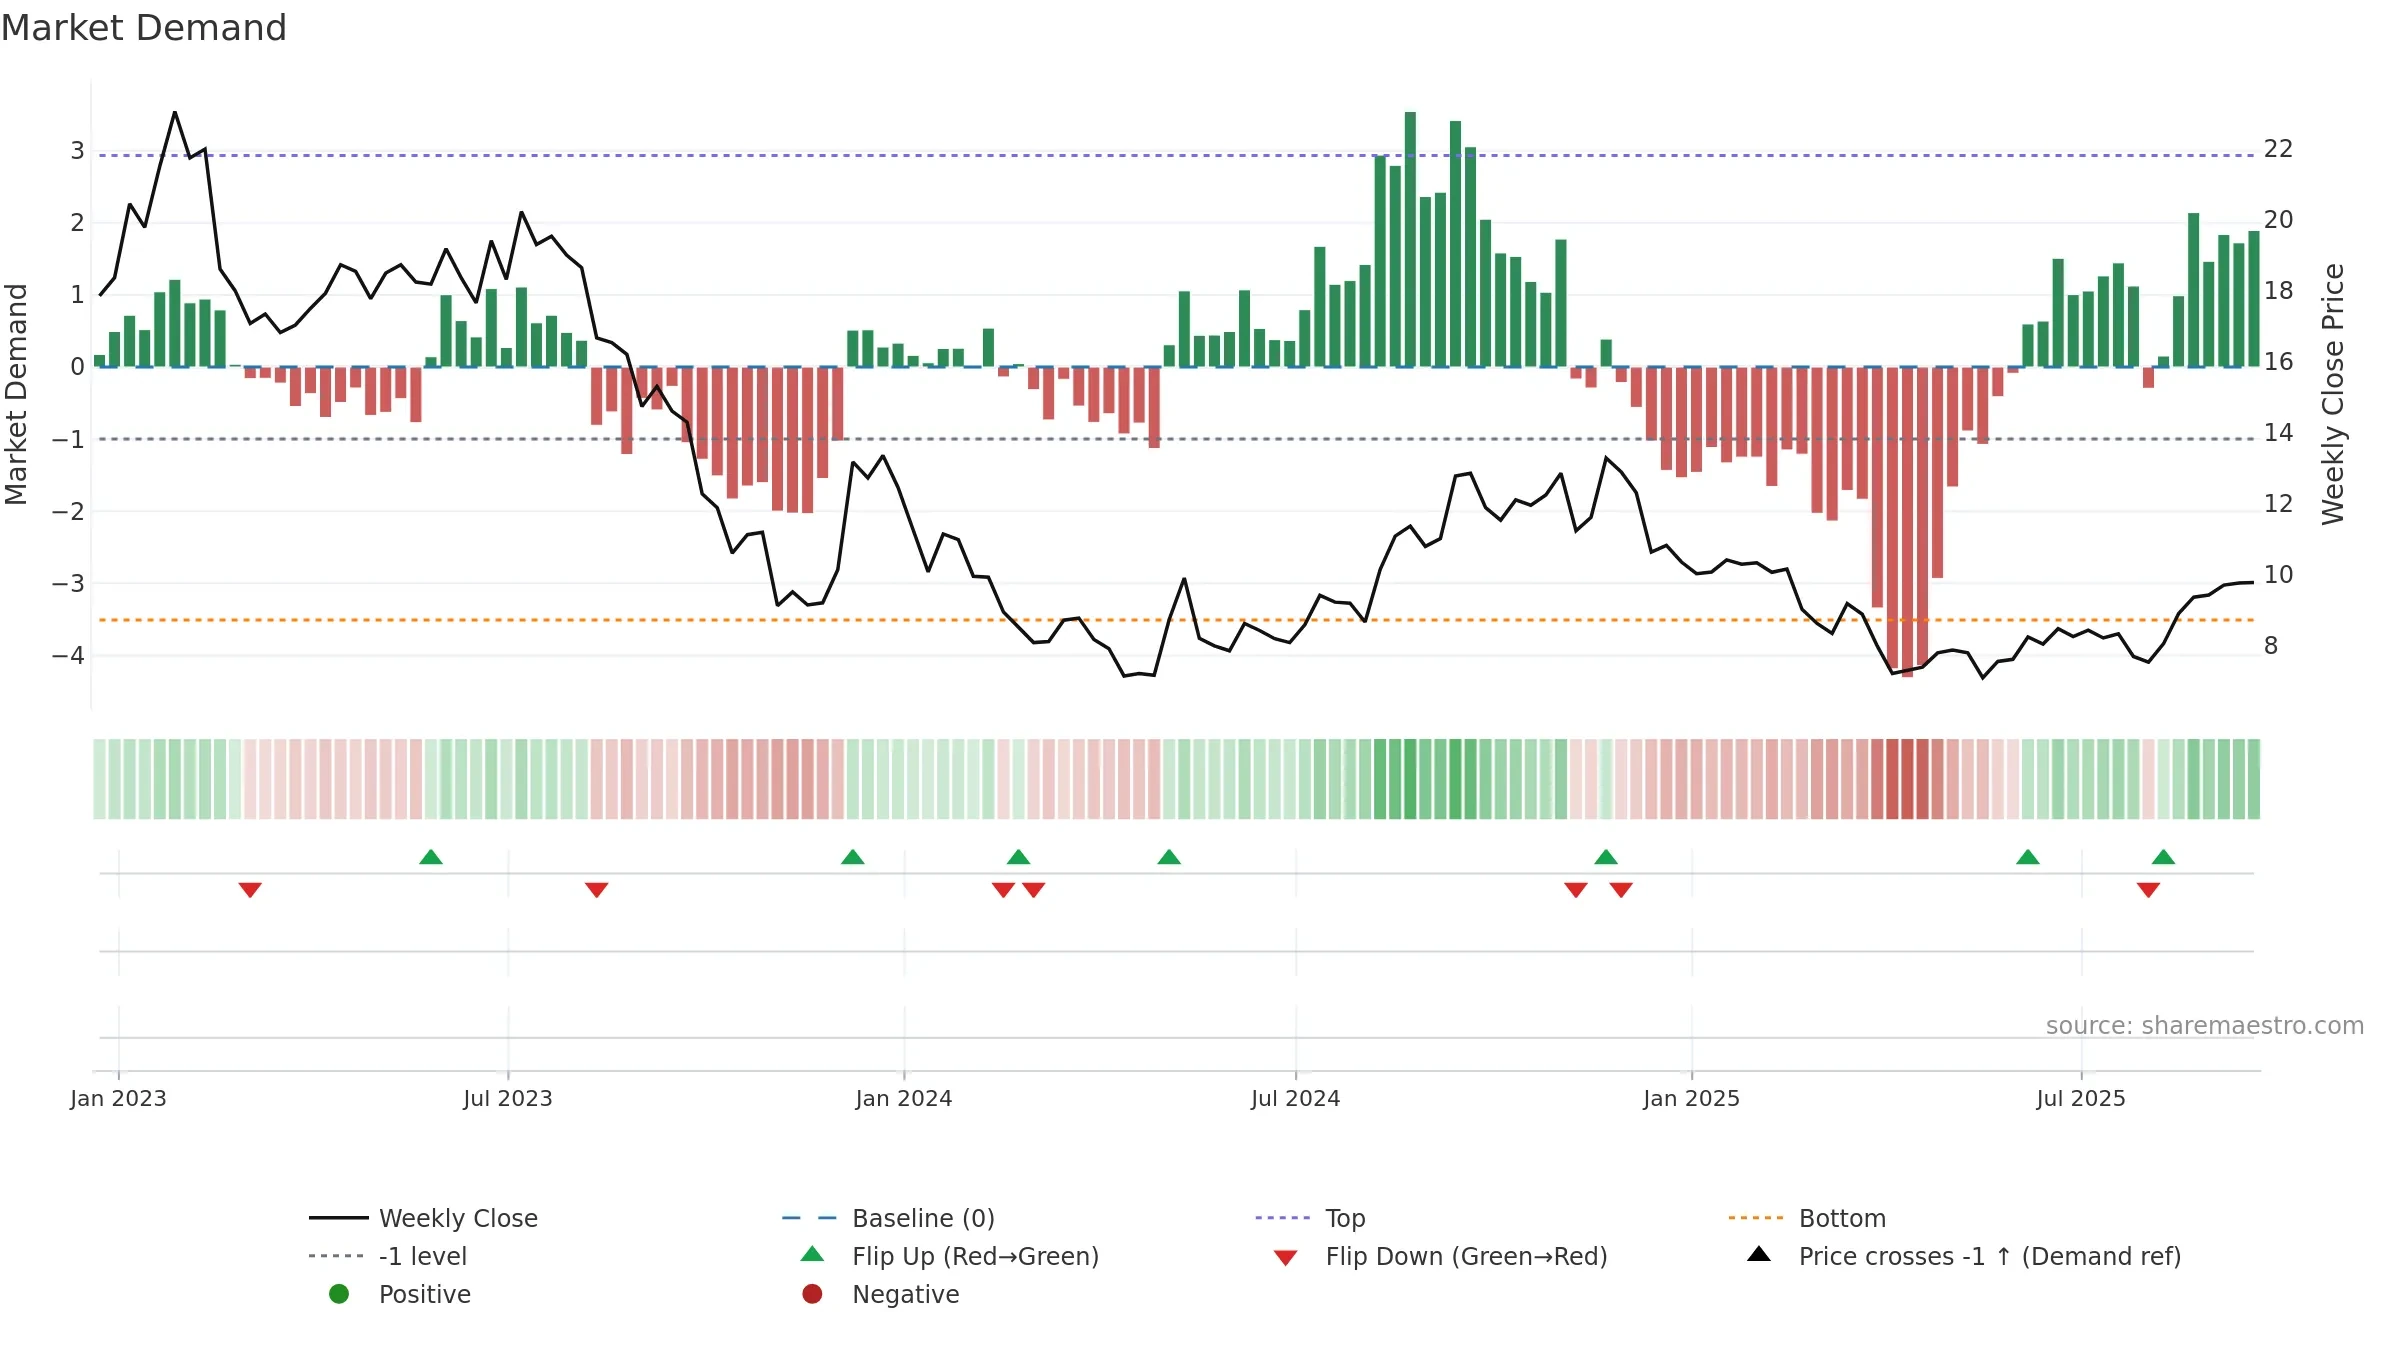Toggle the Top legend entry
The height and width of the screenshot is (1350, 2400).
point(1310,1218)
